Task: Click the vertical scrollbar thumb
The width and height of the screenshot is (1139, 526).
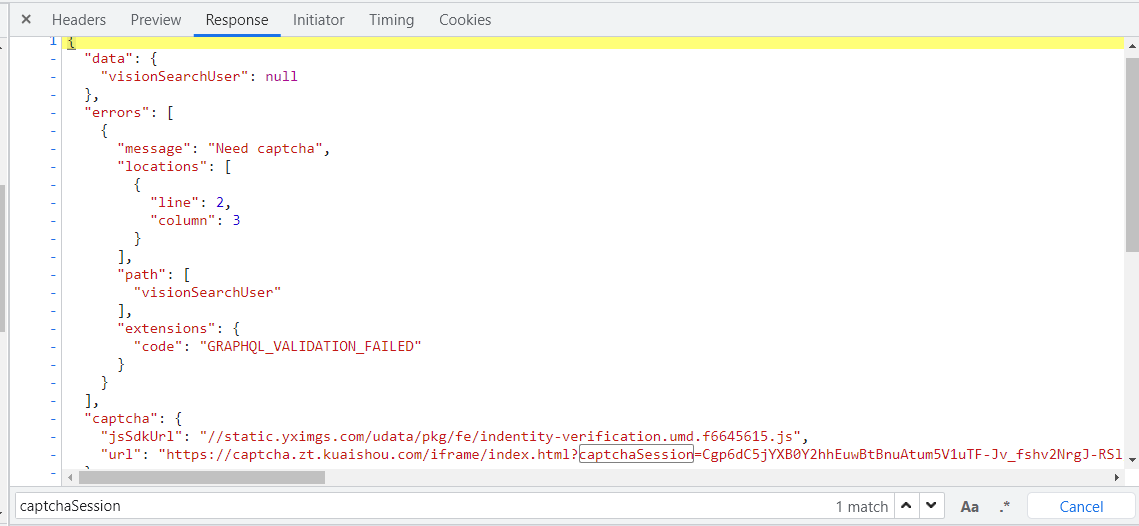Action: (1132, 154)
